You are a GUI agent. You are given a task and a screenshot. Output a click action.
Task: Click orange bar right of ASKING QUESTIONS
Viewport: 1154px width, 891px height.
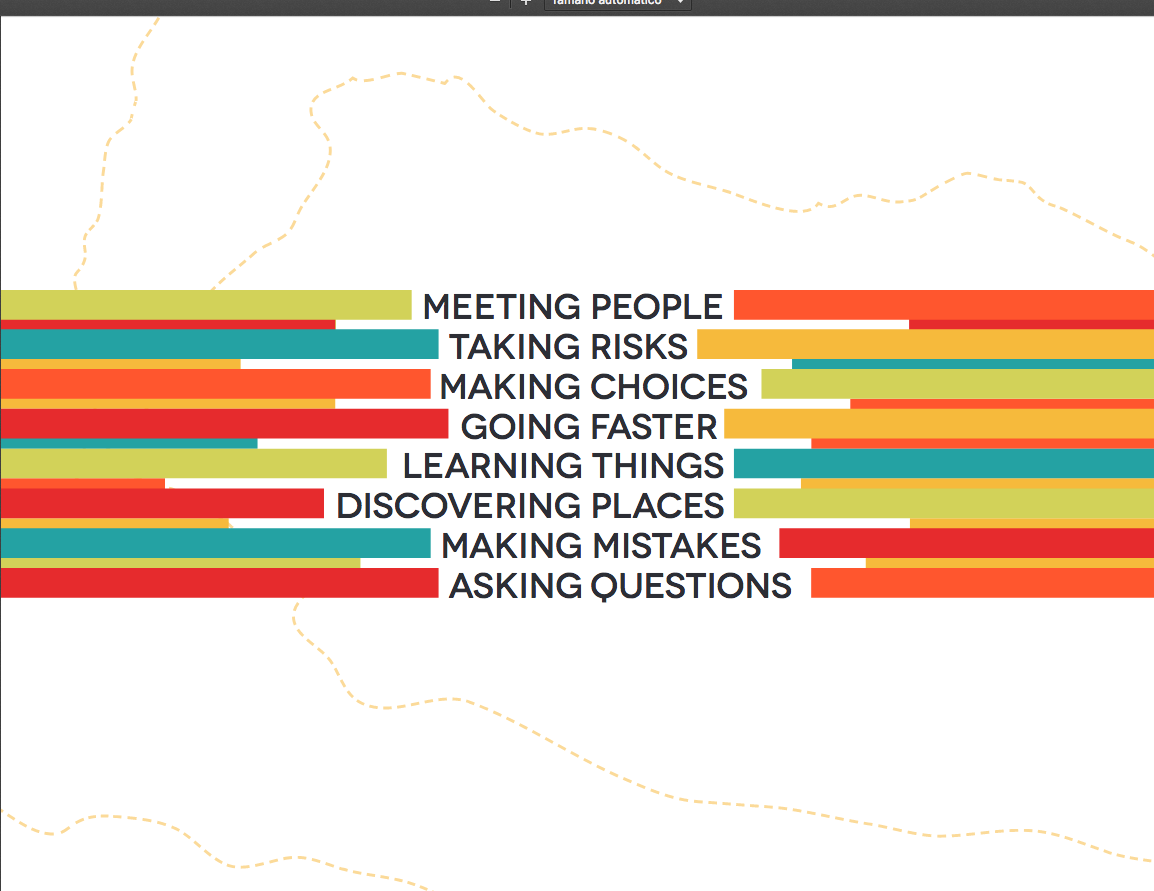(982, 583)
